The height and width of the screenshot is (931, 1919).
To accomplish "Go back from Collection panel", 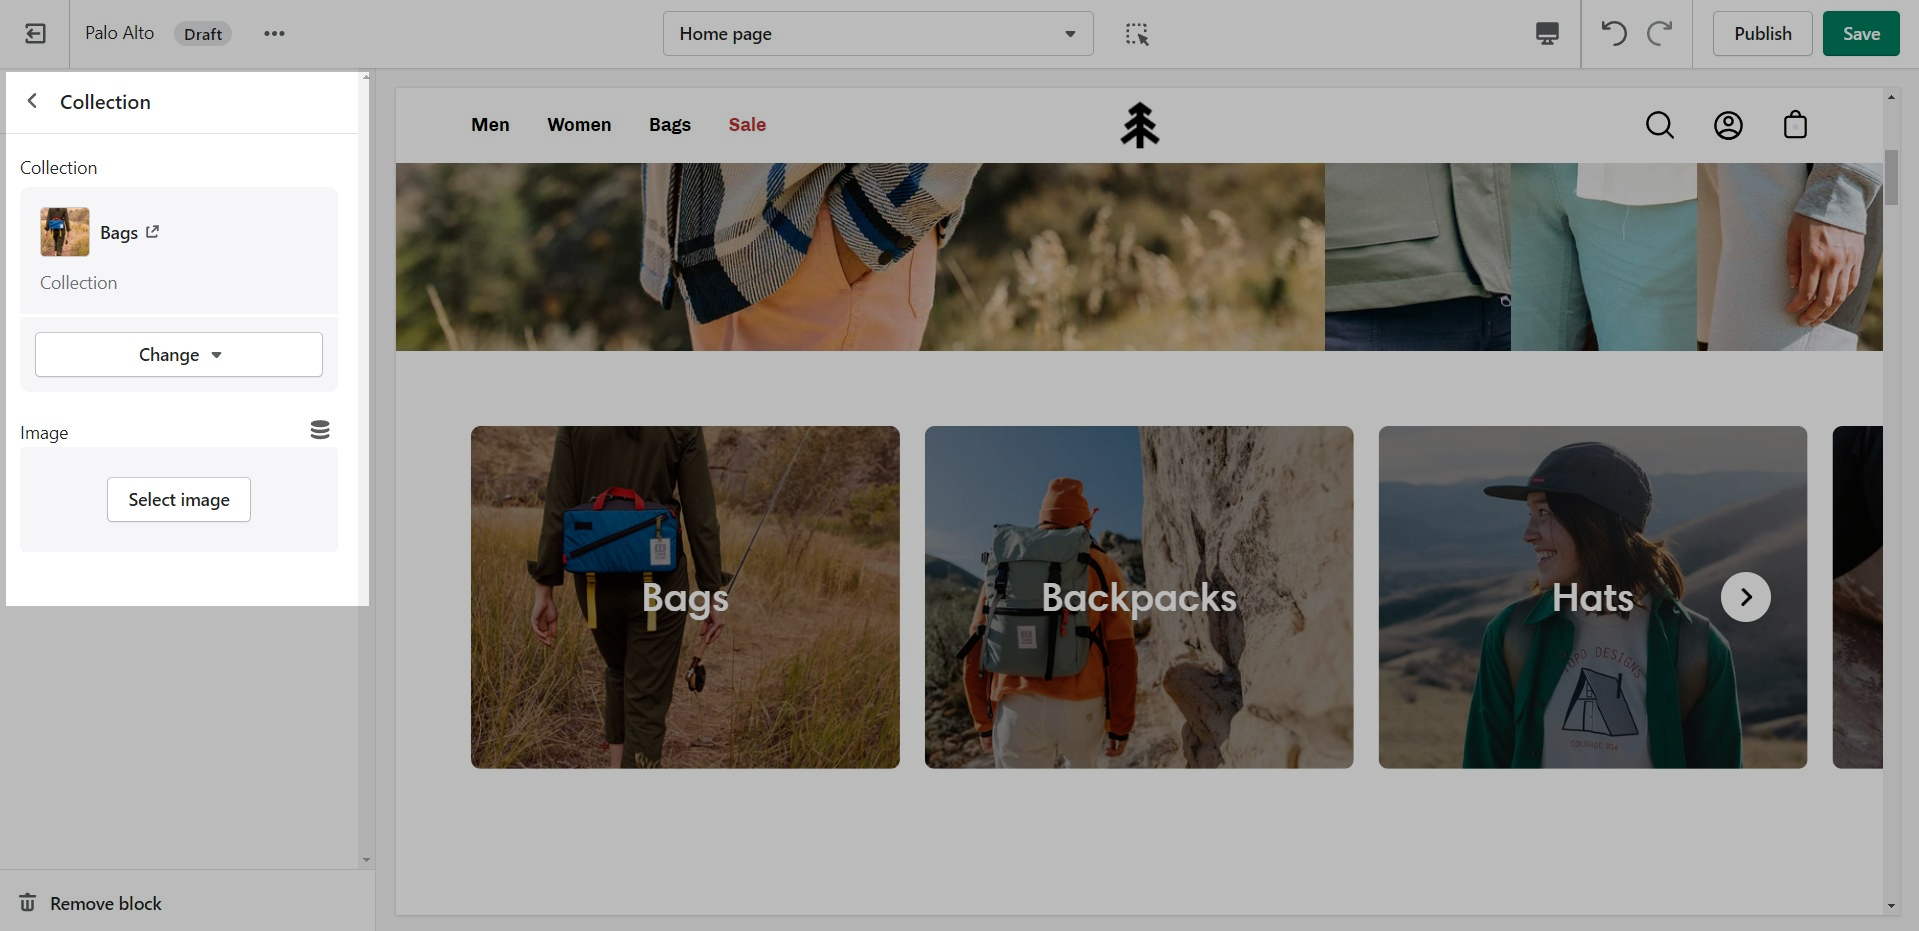I will click(x=33, y=101).
